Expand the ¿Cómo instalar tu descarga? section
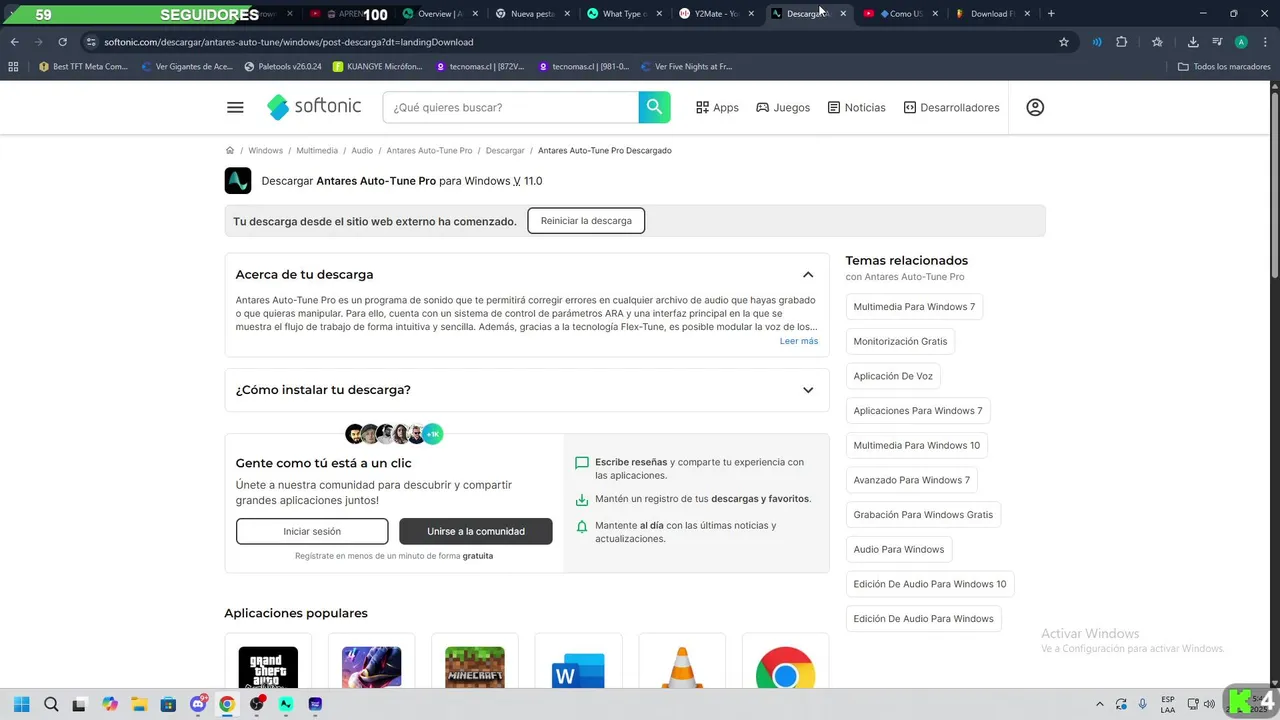Viewport: 1280px width, 720px height. 808,390
